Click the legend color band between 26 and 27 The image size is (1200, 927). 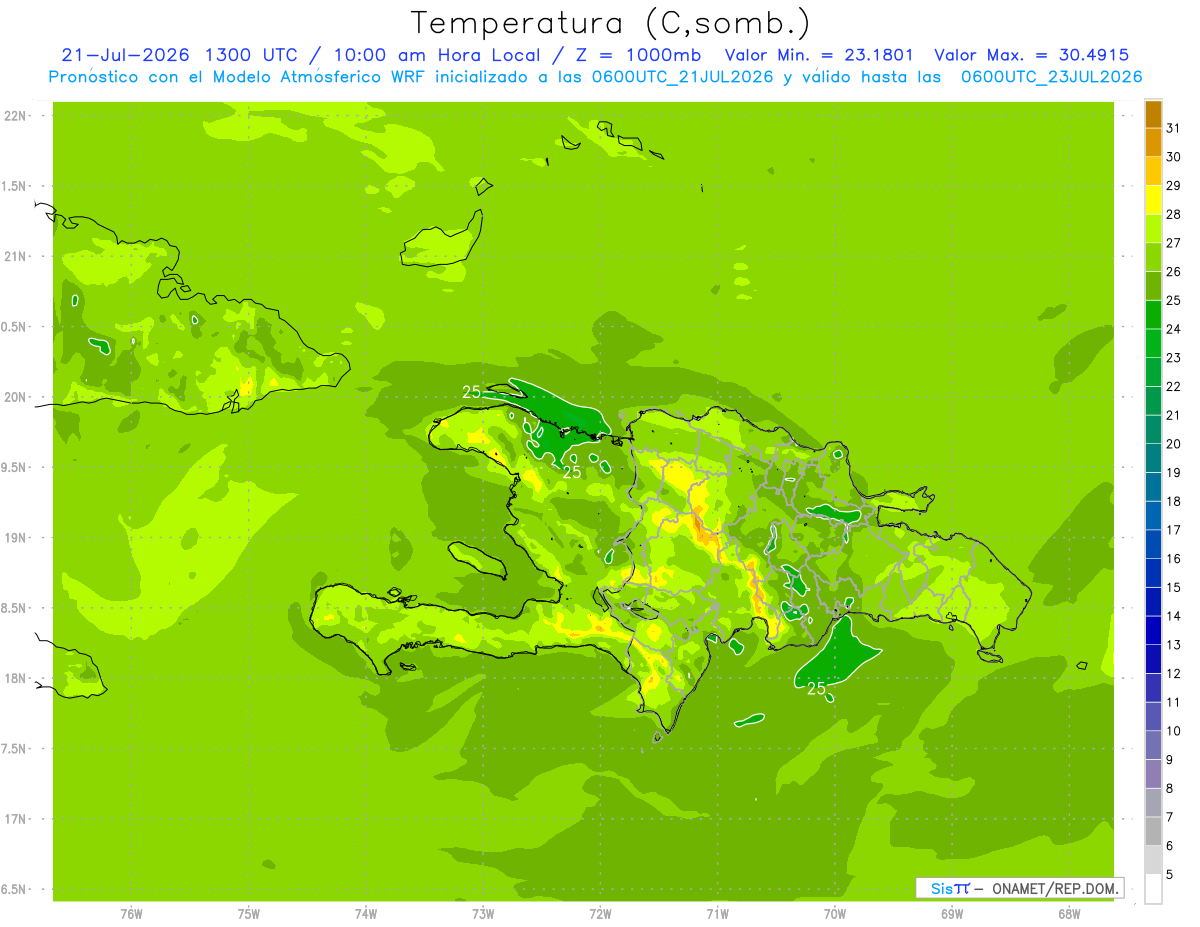coord(1153,259)
